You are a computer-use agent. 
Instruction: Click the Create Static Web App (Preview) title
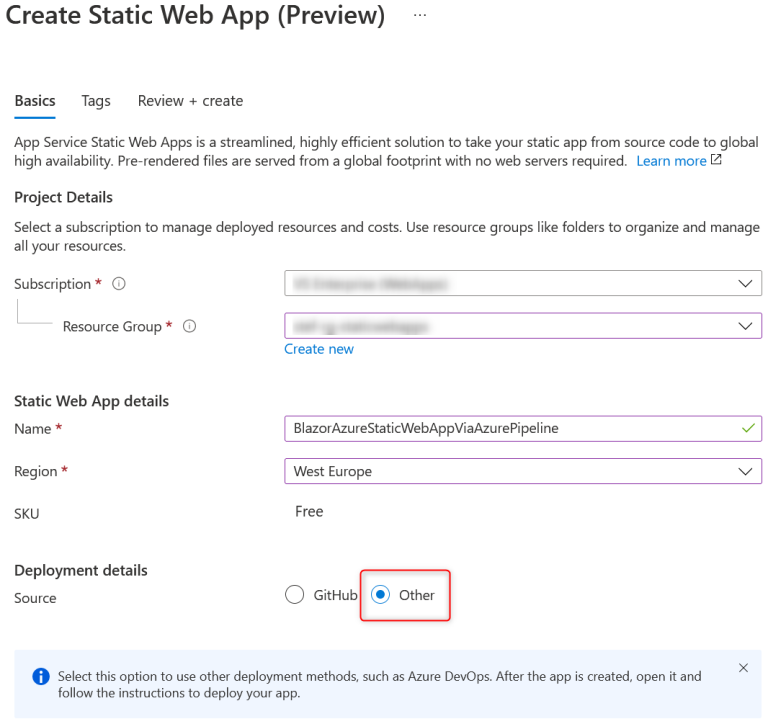pyautogui.click(x=195, y=16)
